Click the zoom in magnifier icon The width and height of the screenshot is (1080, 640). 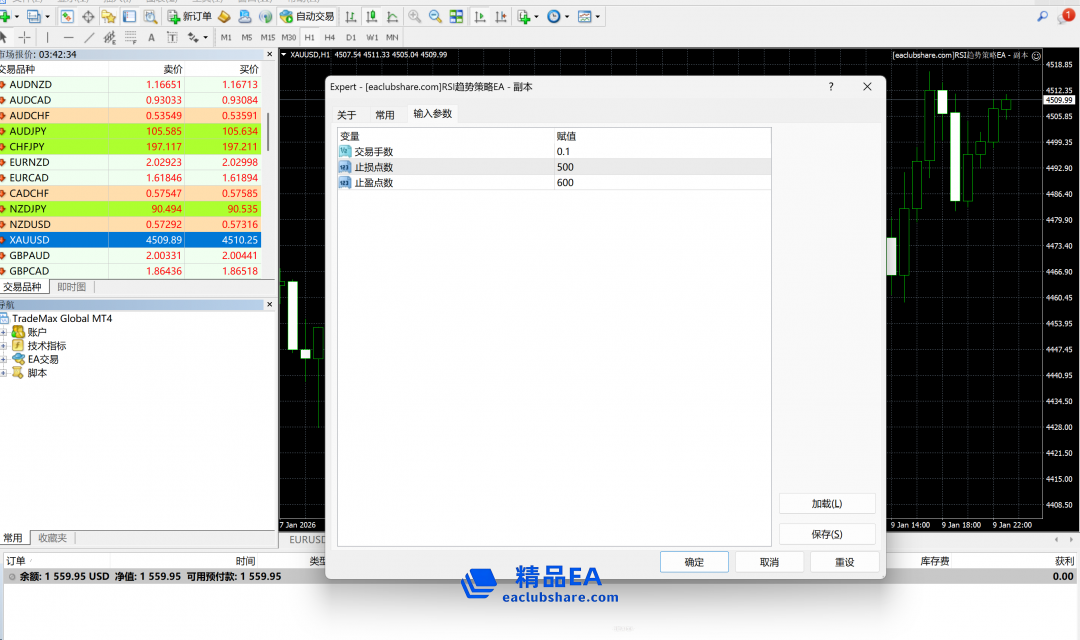(x=414, y=17)
